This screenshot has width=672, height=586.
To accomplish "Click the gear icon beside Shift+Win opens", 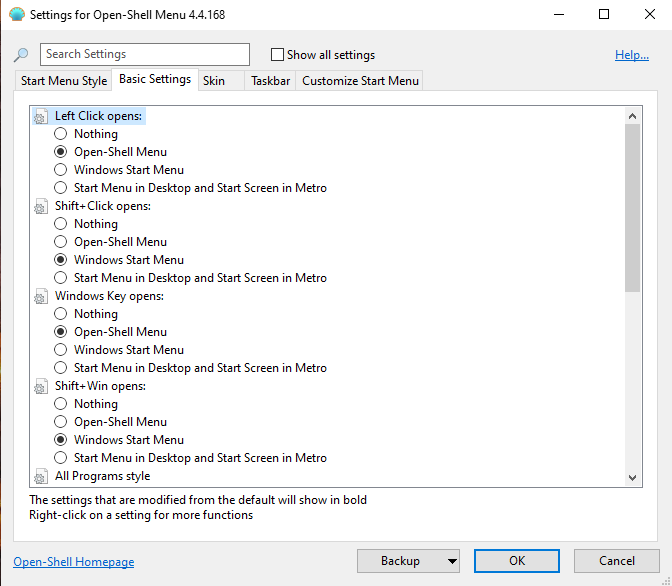I will tap(40, 387).
